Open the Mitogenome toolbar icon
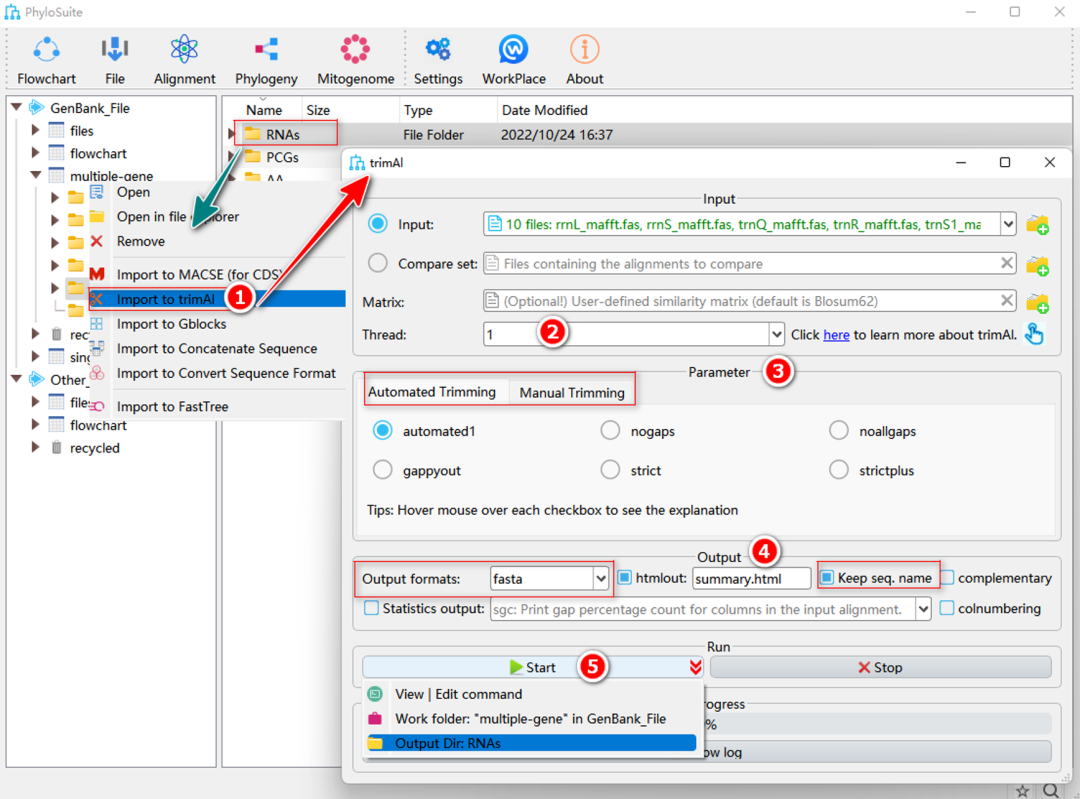The height and width of the screenshot is (799, 1080). pos(355,50)
